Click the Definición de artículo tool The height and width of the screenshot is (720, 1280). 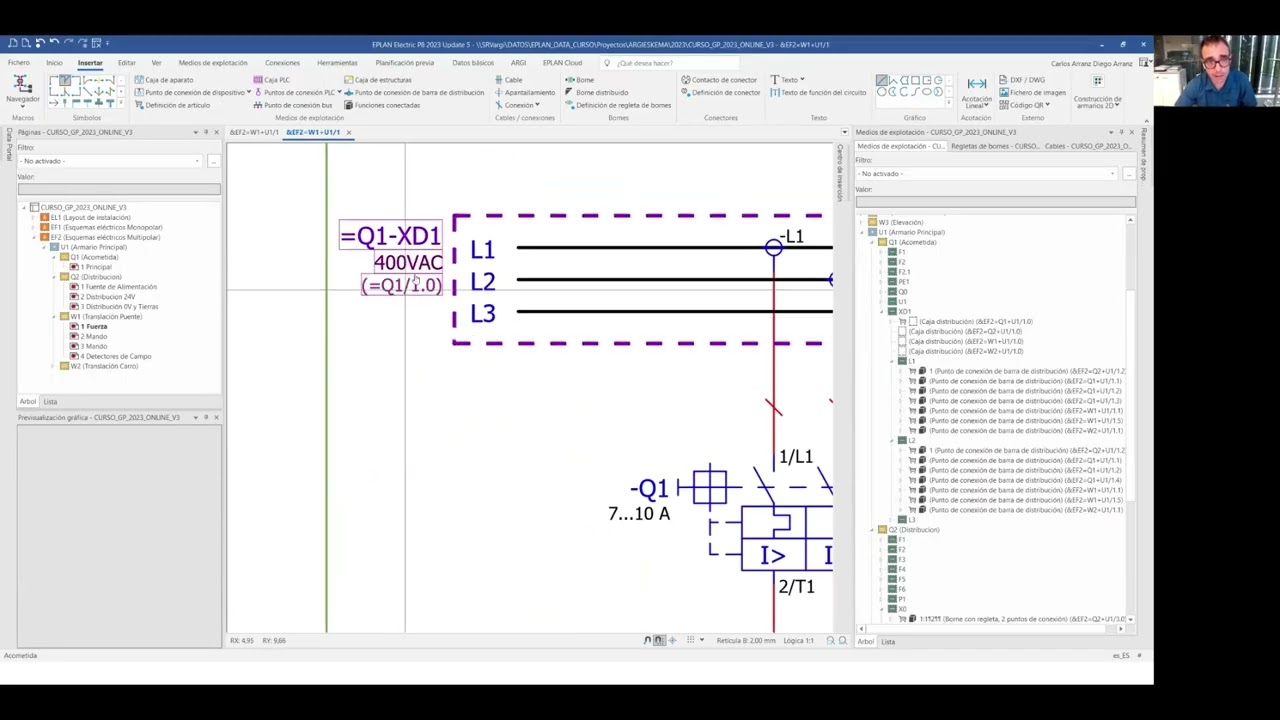pos(172,105)
